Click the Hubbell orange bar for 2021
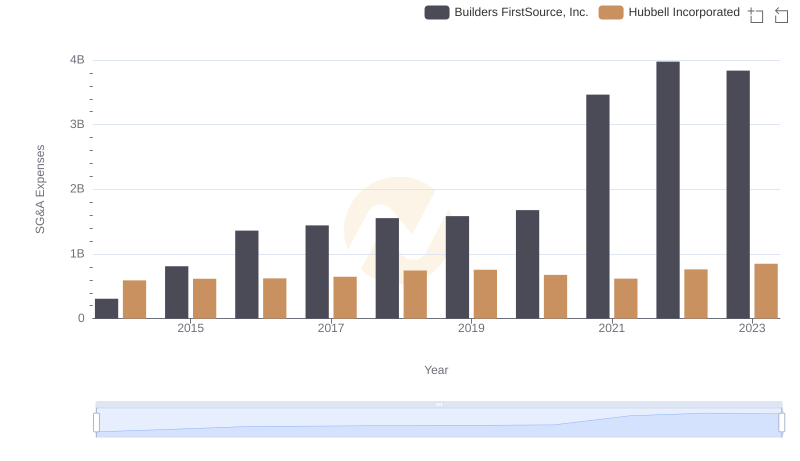 pos(626,299)
